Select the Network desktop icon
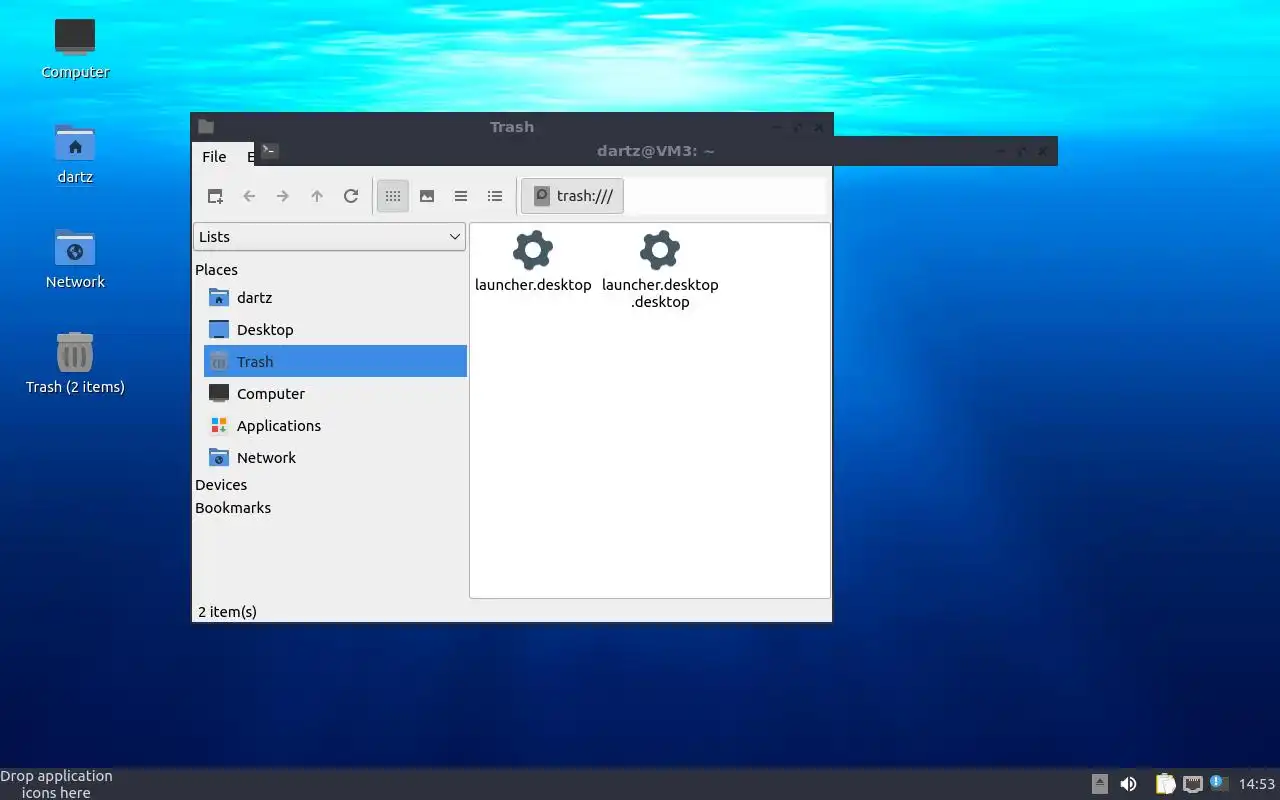This screenshot has height=800, width=1280. coord(75,258)
